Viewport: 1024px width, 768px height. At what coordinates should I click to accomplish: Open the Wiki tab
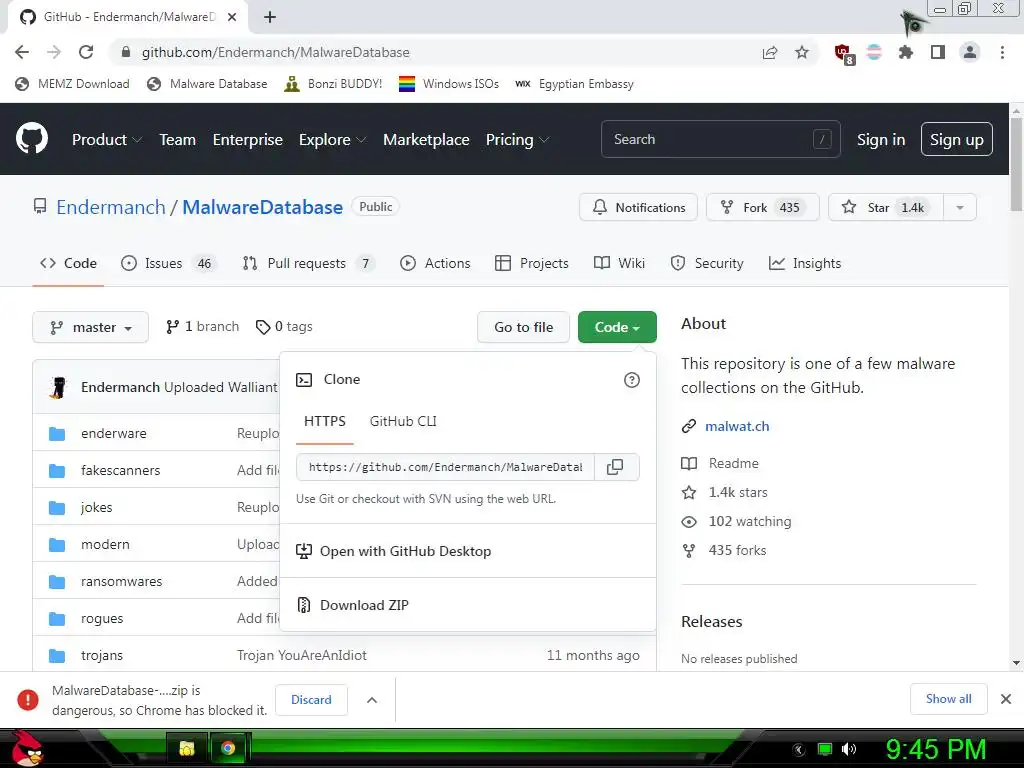[x=619, y=263]
